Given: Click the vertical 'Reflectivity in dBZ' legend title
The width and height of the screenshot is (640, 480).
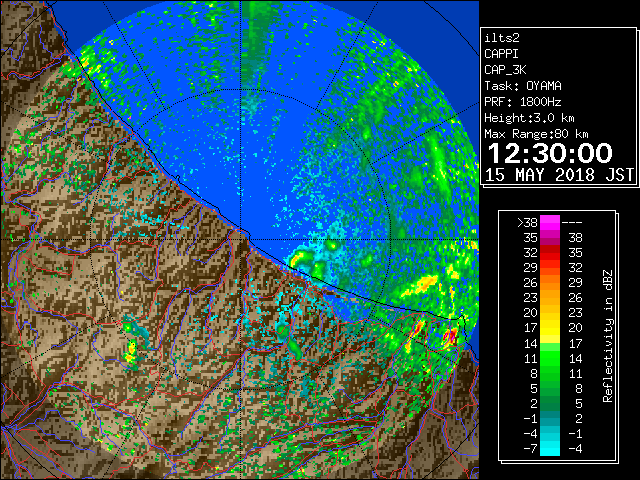Looking at the screenshot, I should [x=607, y=336].
